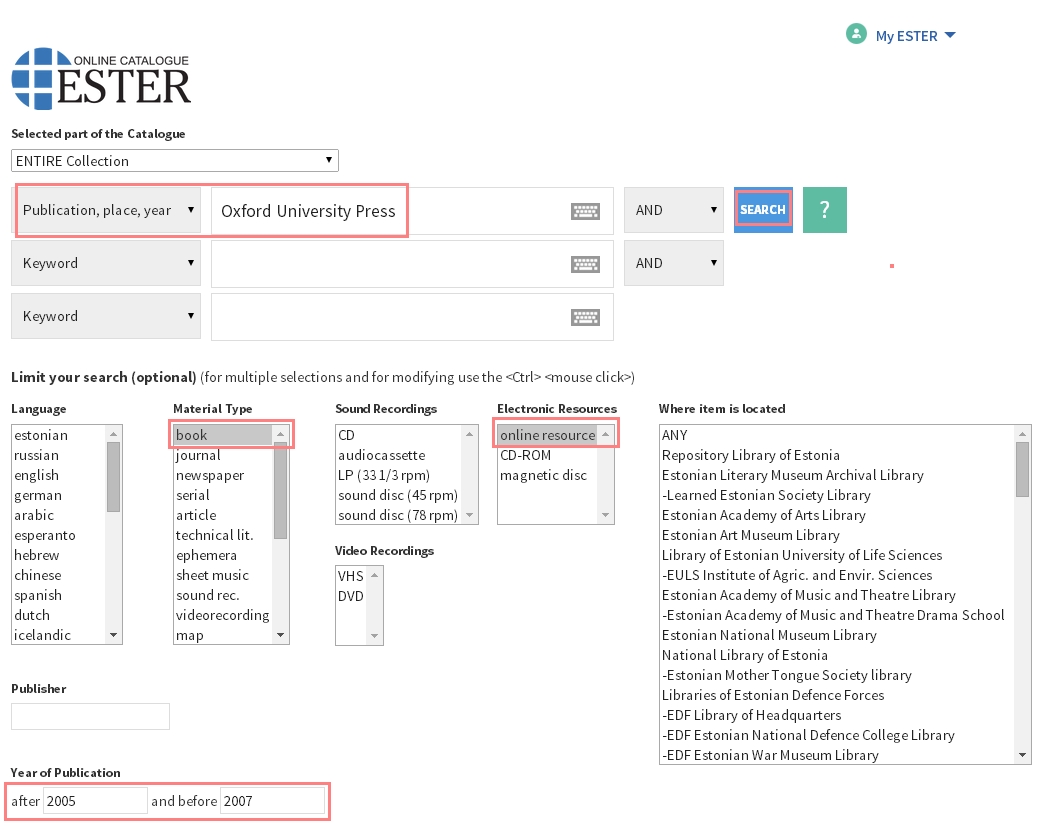1051x833 pixels.
Task: Open the third row Keyword field selector
Action: point(106,316)
